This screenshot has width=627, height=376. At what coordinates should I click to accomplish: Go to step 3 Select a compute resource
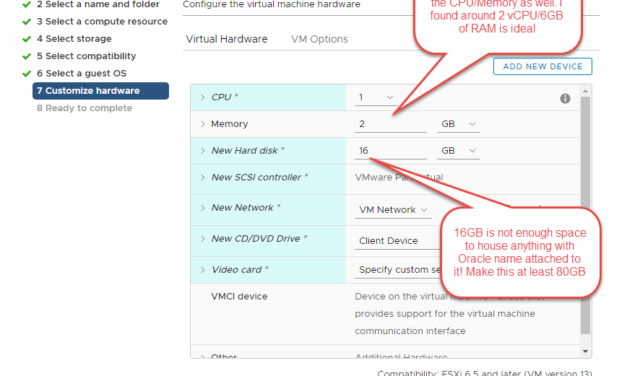pos(102,22)
